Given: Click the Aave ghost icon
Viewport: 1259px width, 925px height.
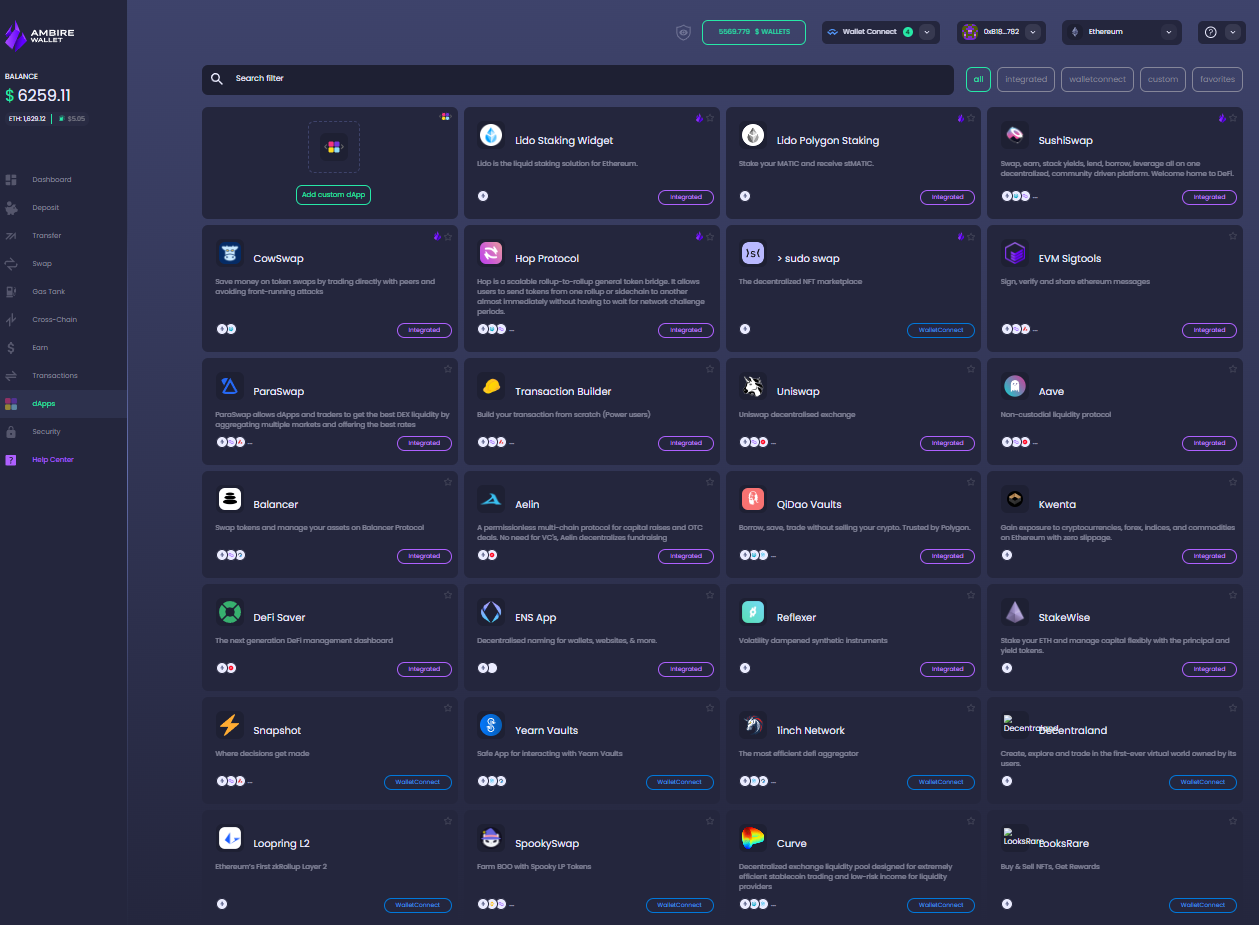Looking at the screenshot, I should click(1015, 386).
